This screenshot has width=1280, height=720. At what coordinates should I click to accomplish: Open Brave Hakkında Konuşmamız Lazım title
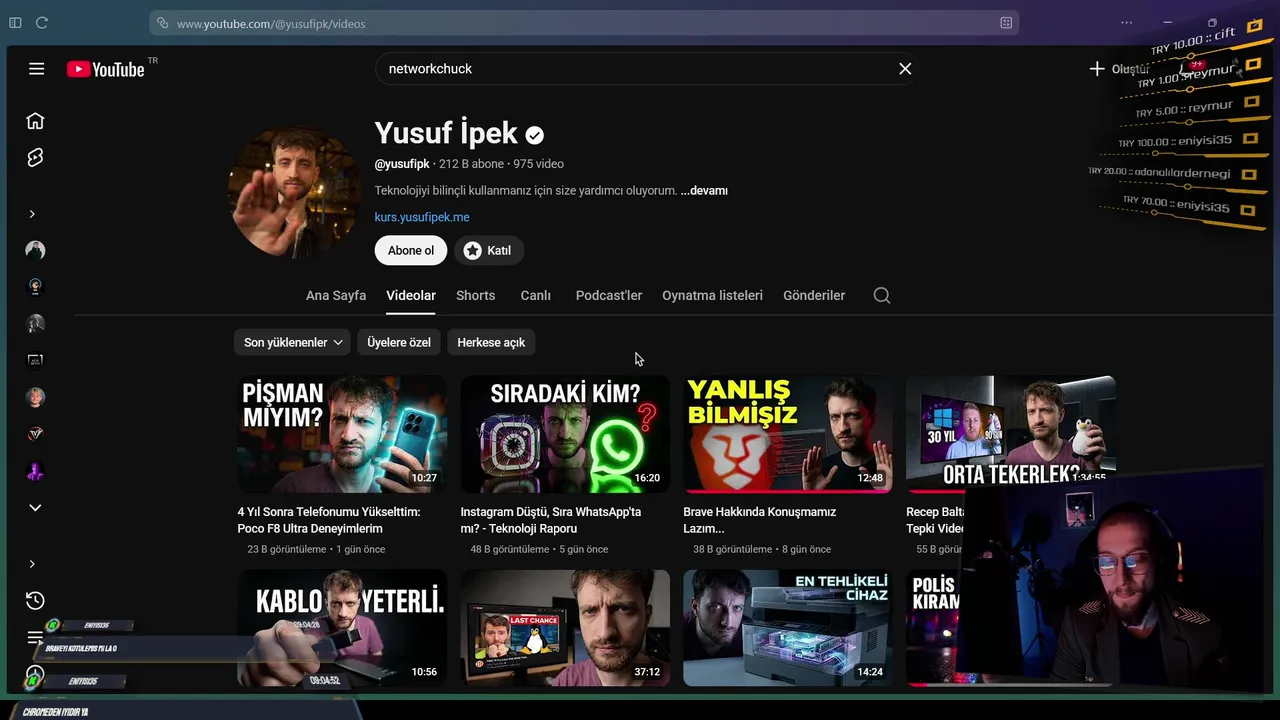759,520
